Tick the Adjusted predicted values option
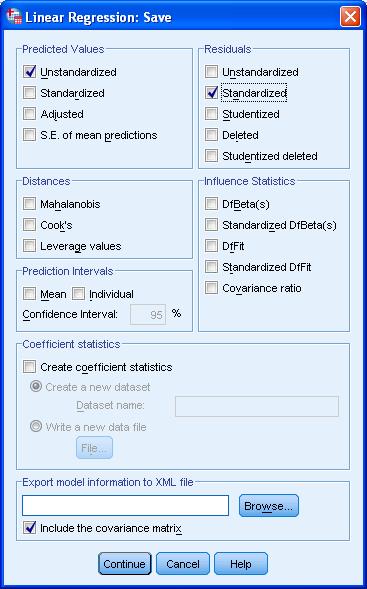This screenshot has width=367, height=589. tap(29, 113)
